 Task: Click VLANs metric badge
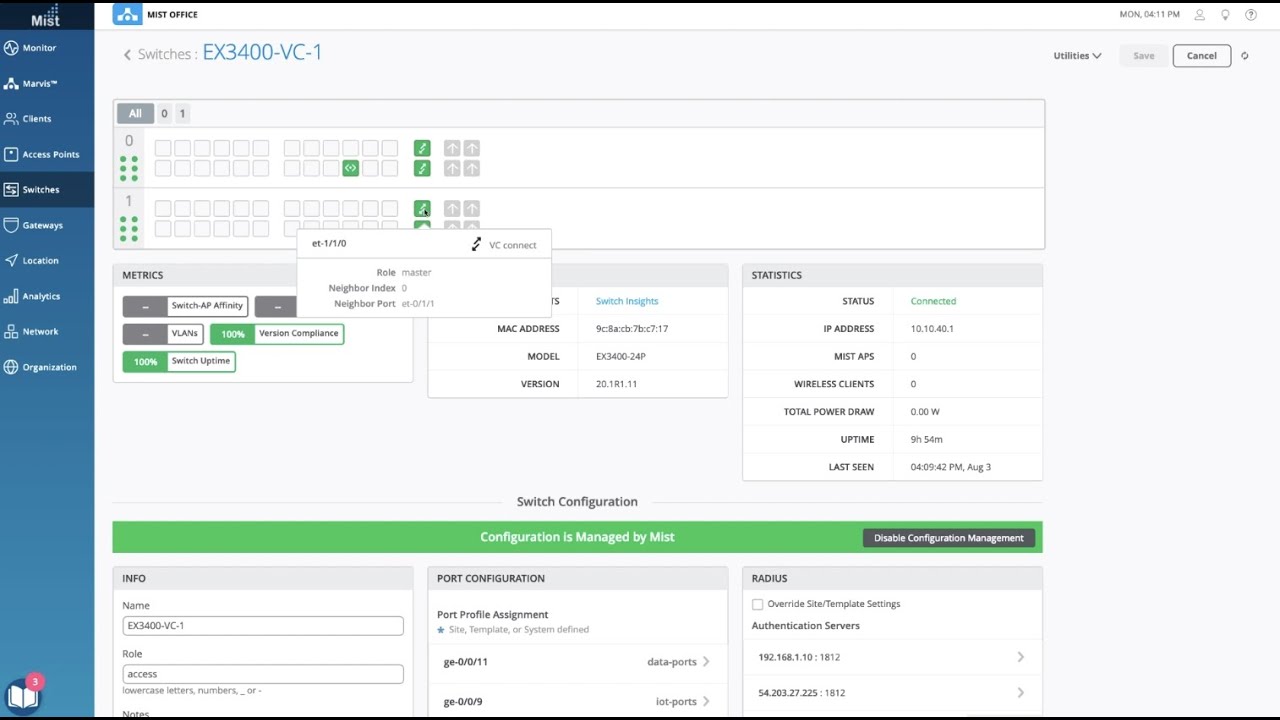point(163,334)
